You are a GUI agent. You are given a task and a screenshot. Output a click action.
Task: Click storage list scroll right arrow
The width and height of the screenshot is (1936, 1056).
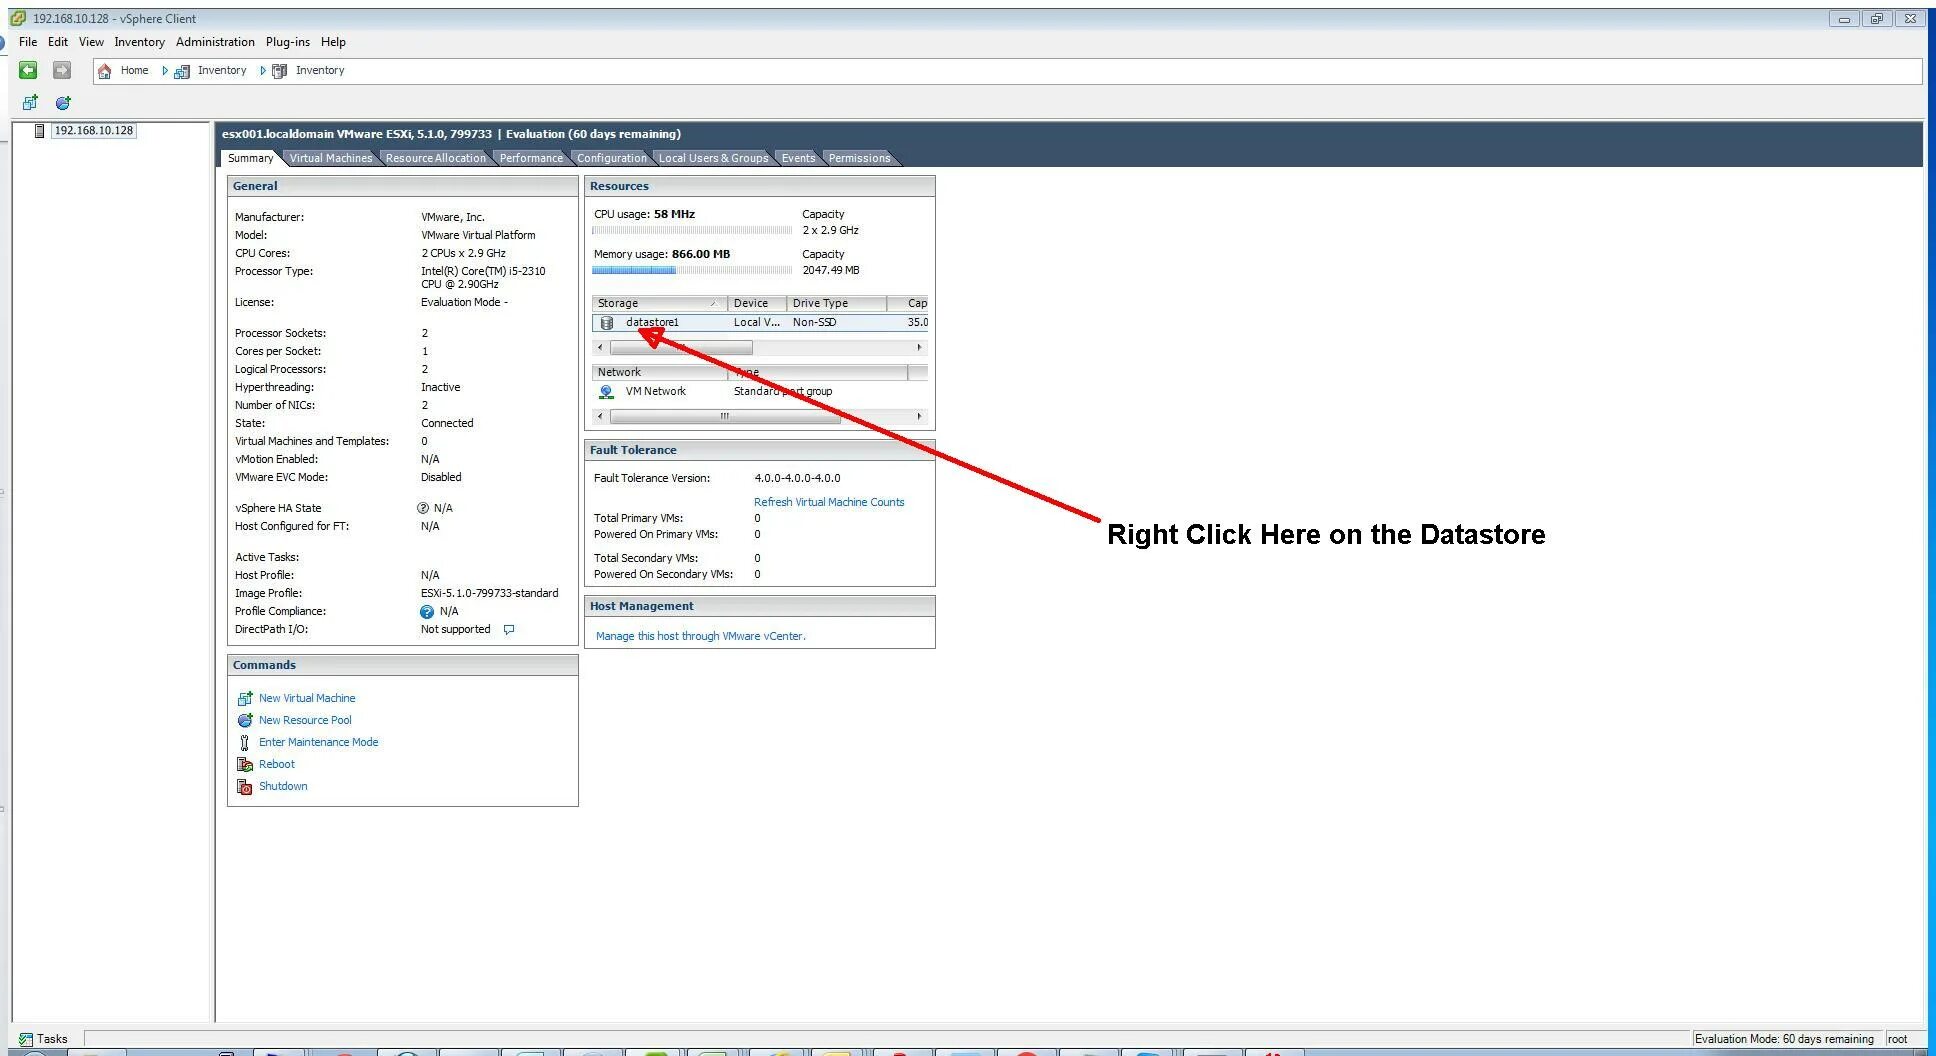[x=919, y=348]
